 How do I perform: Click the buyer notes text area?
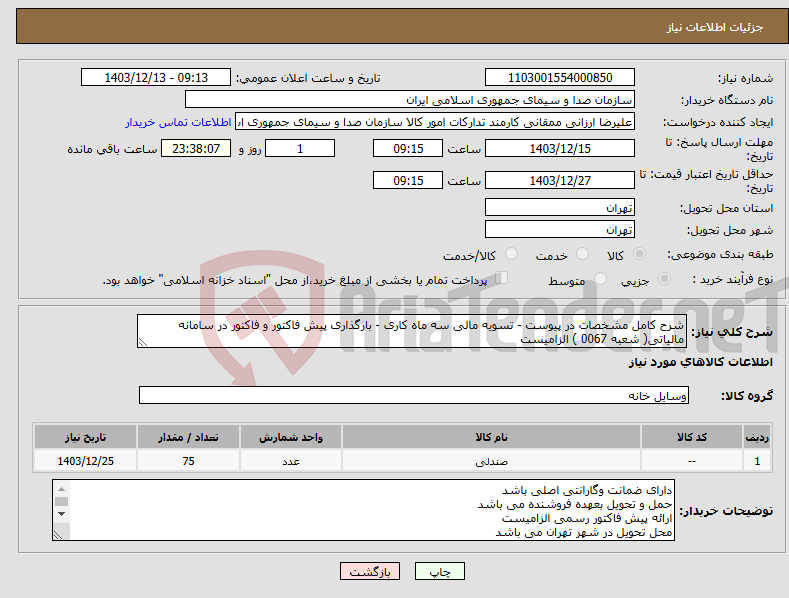(x=363, y=510)
